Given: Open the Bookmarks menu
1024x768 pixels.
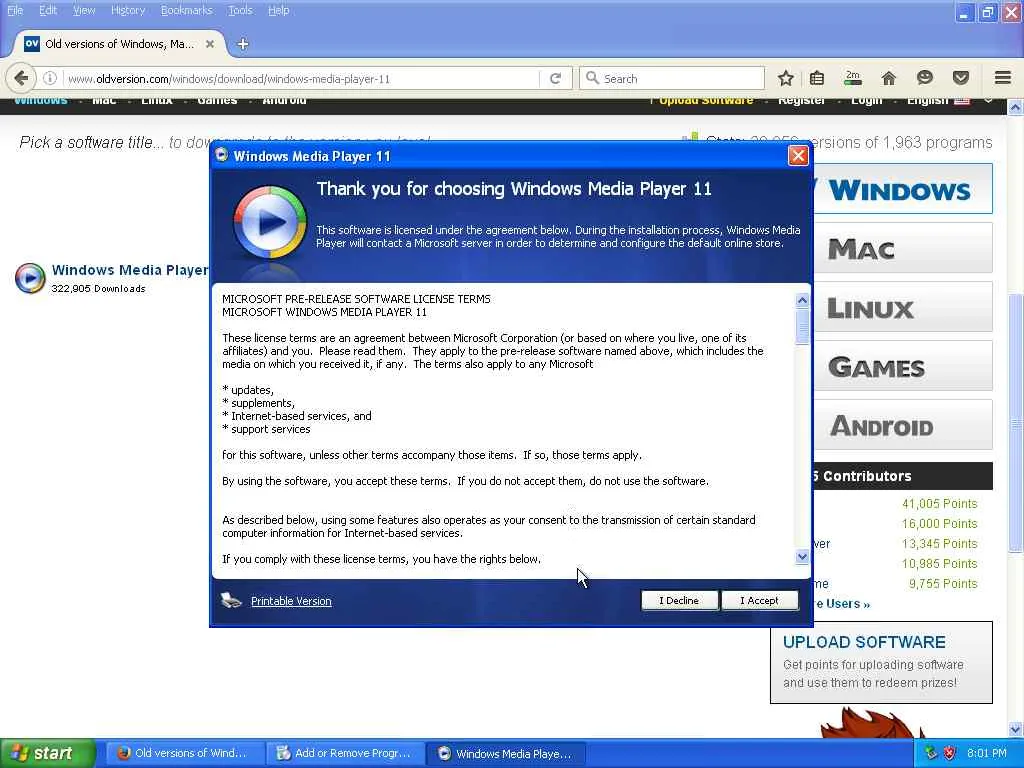Looking at the screenshot, I should point(187,10).
